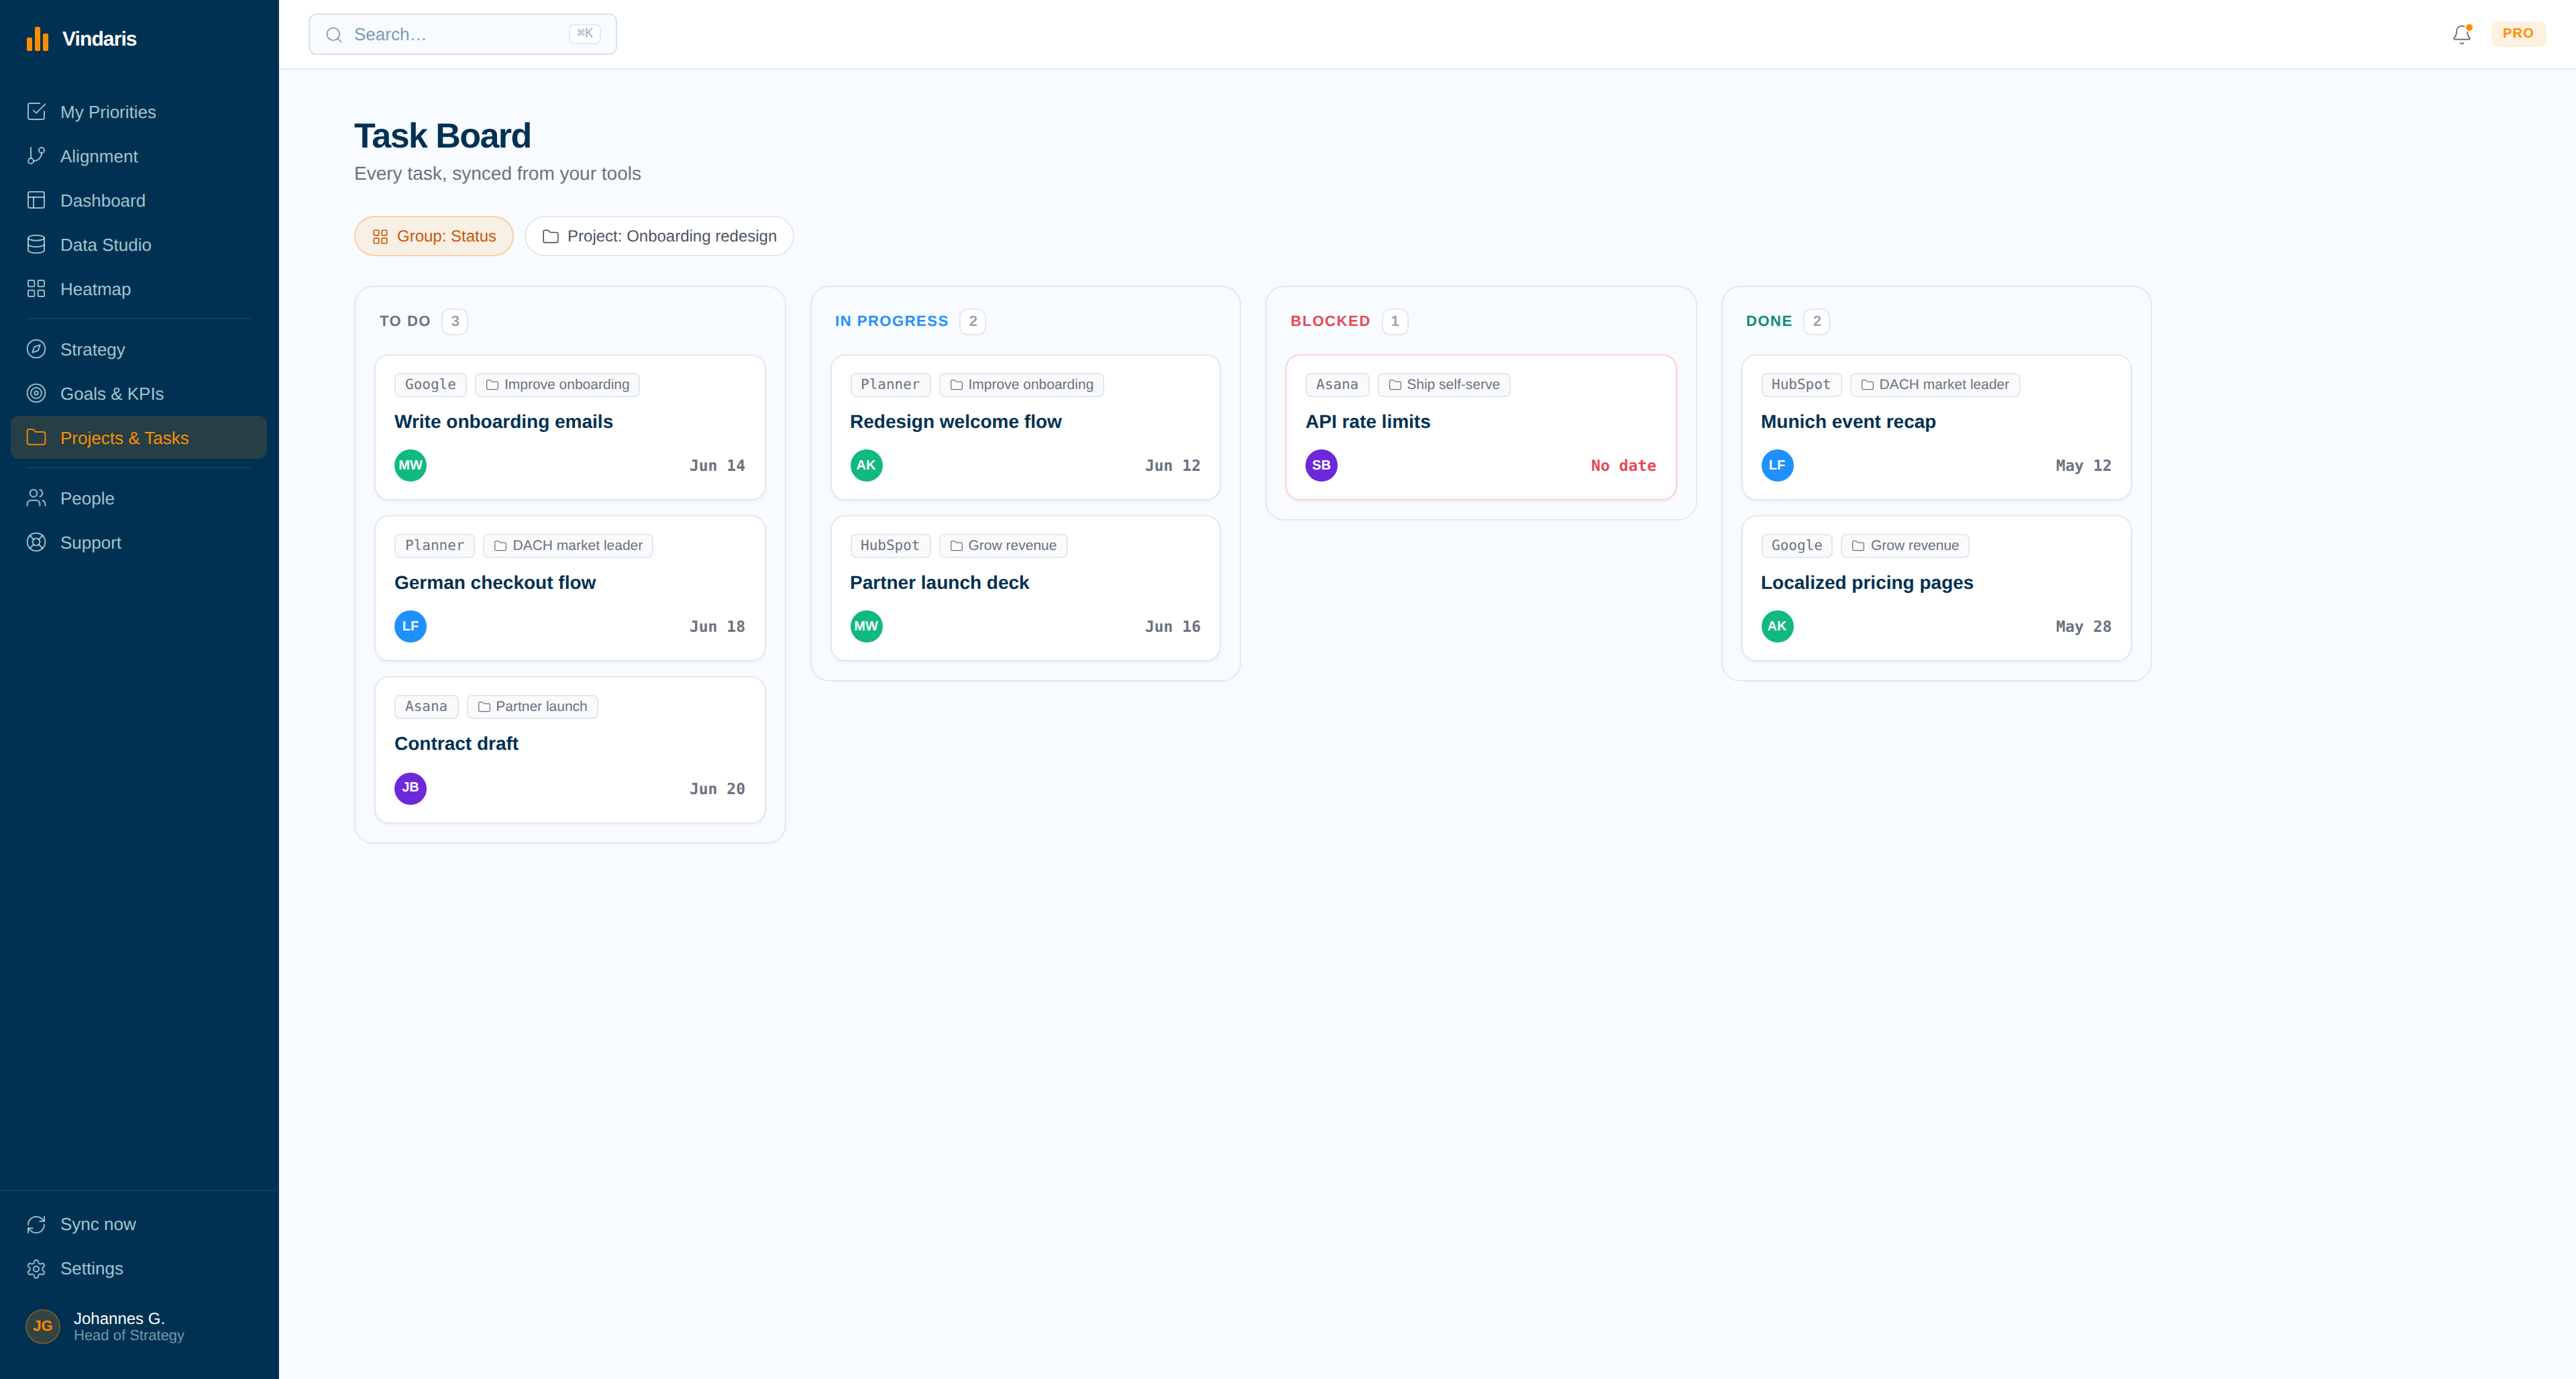This screenshot has height=1379, width=2576.
Task: Click the Alignment branch icon
Action: pos(36,156)
